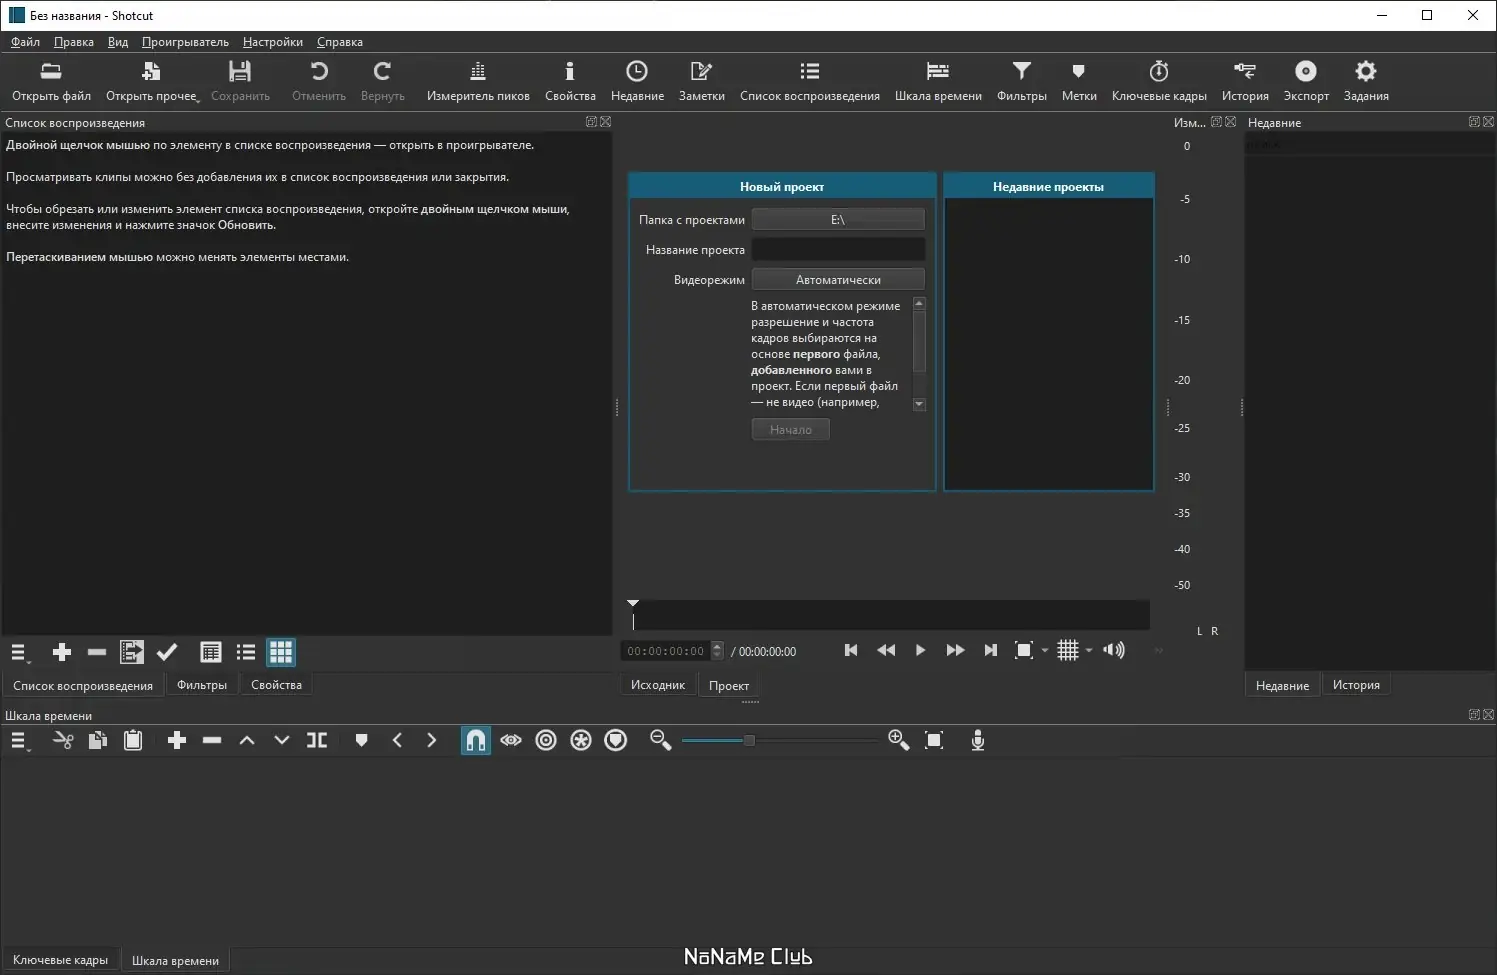Screen dimensions: 1497x975
Task: Toggle scrub while dragging eye icon
Action: click(x=511, y=740)
